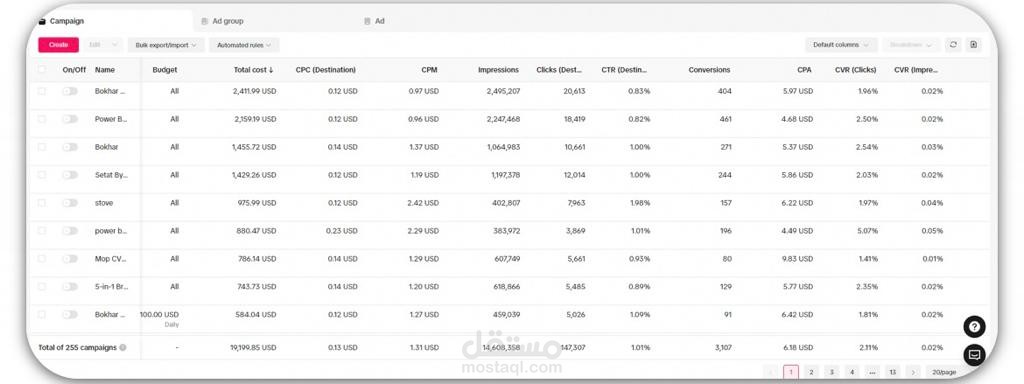The height and width of the screenshot is (384, 1024).
Task: Toggle switch for campaign costing 1,455.72 USD
Action: [70, 147]
